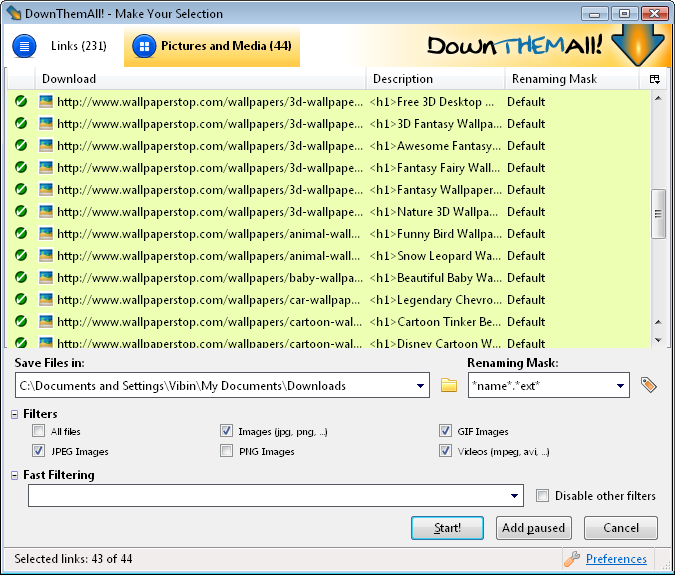Click the Cancel button
The image size is (675, 575).
tap(621, 528)
